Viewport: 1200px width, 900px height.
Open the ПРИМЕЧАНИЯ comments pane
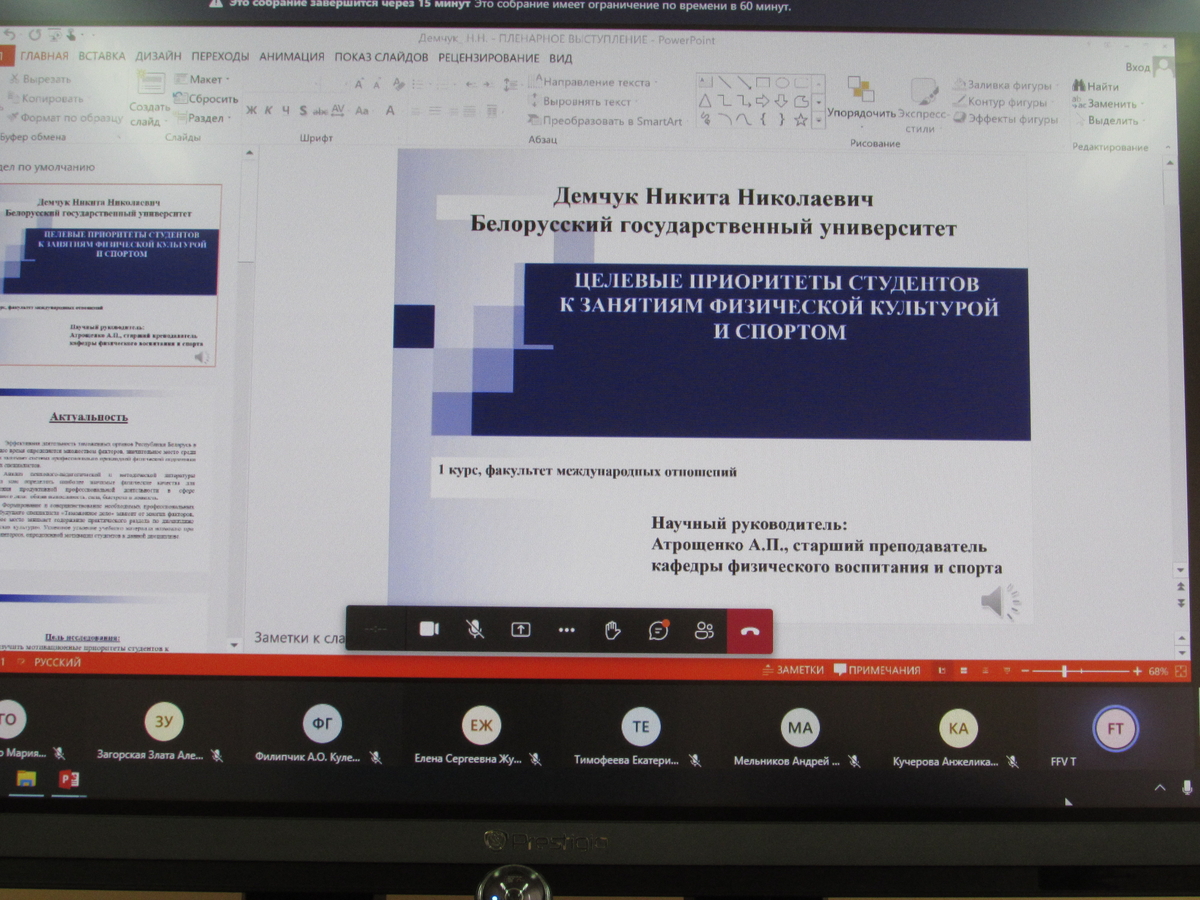coord(877,670)
